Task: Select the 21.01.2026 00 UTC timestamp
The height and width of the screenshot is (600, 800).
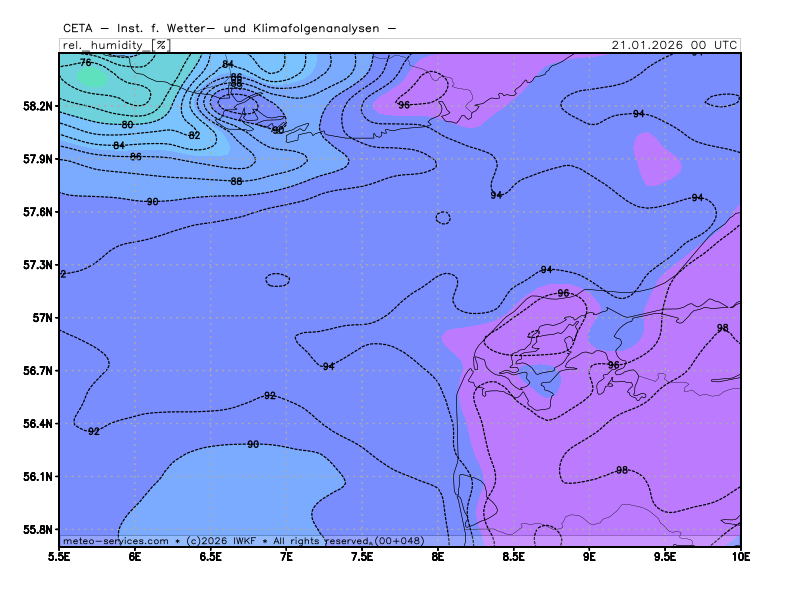Action: click(675, 45)
